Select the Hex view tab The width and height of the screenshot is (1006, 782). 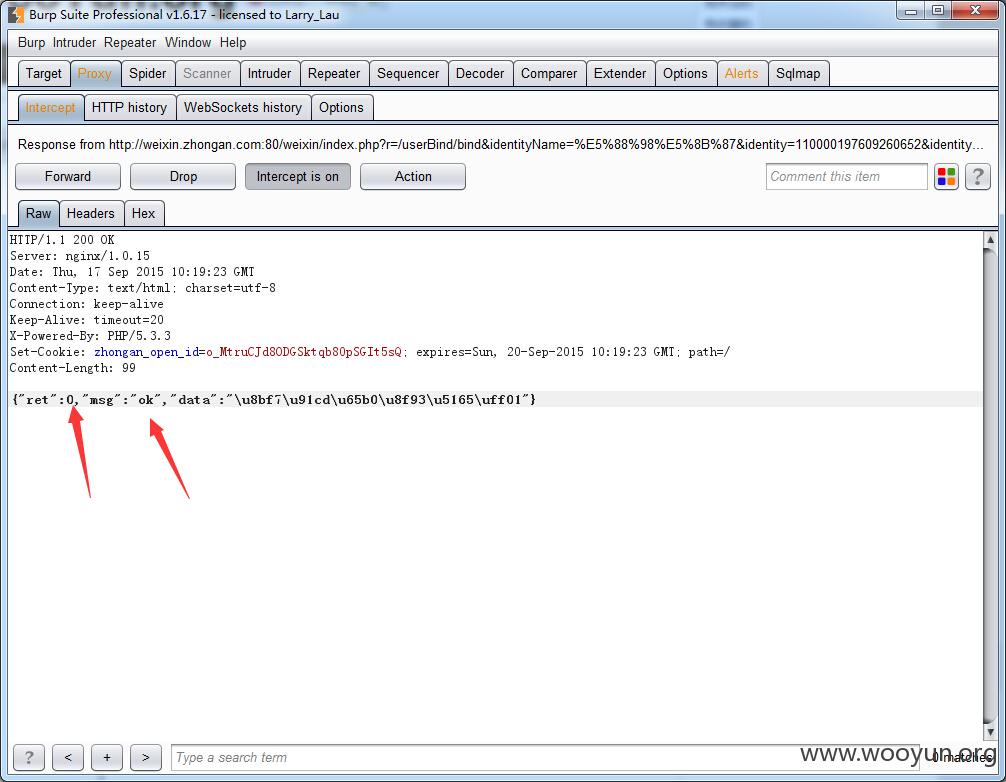click(144, 214)
